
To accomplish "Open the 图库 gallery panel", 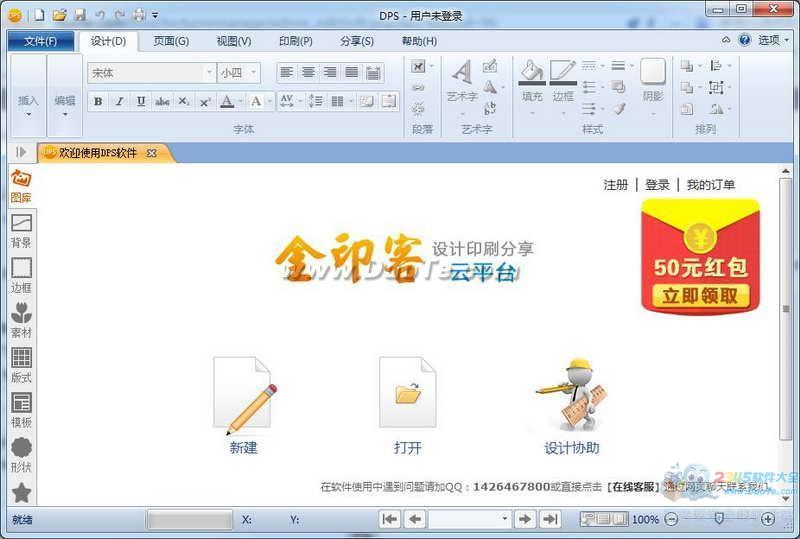I will 21,186.
